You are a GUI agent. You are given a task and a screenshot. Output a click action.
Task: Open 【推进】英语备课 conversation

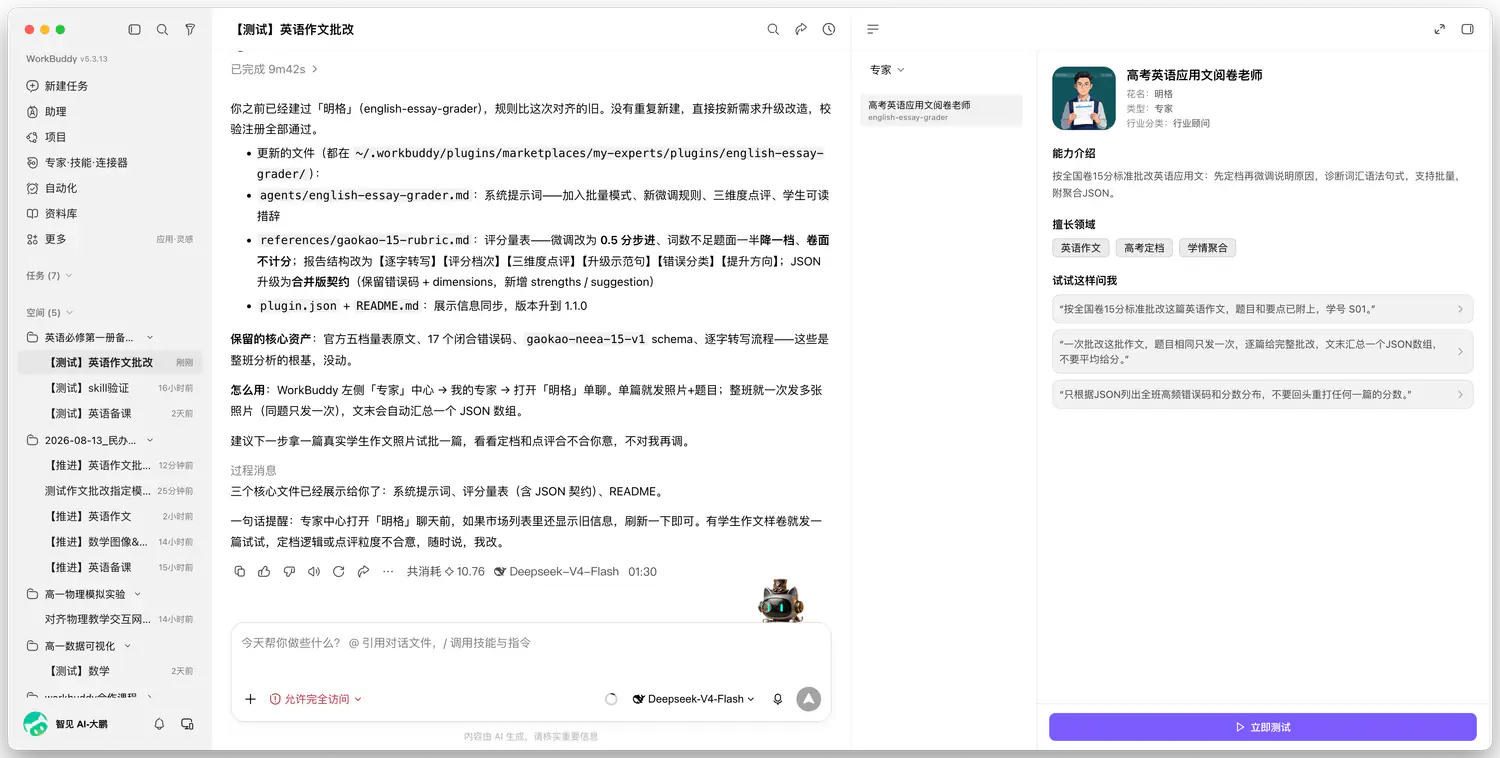110,567
